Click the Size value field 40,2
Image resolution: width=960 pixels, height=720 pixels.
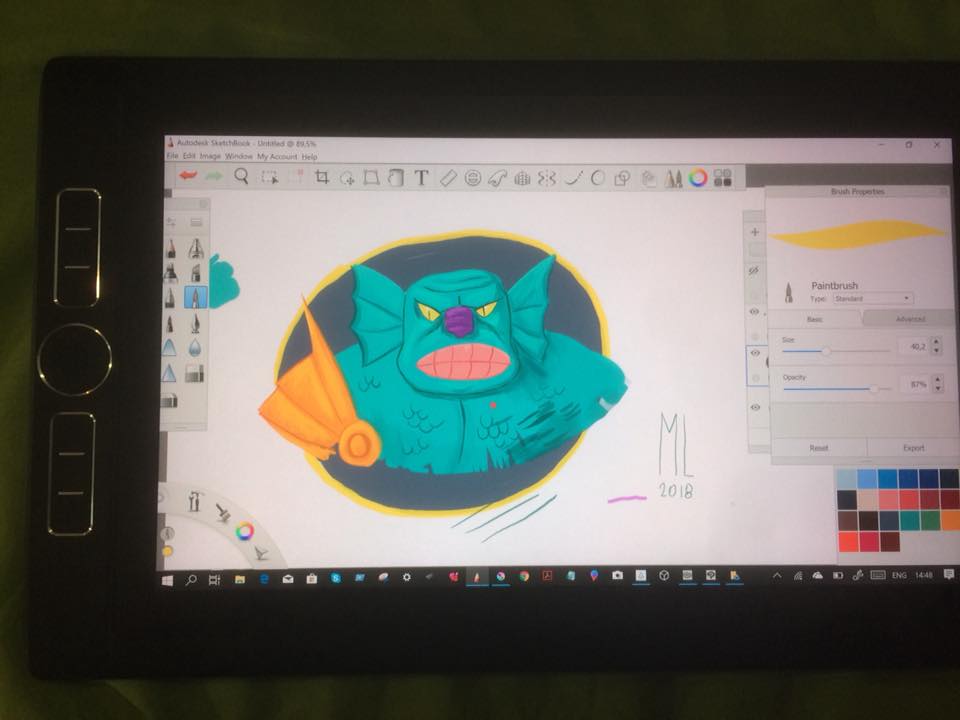[916, 347]
